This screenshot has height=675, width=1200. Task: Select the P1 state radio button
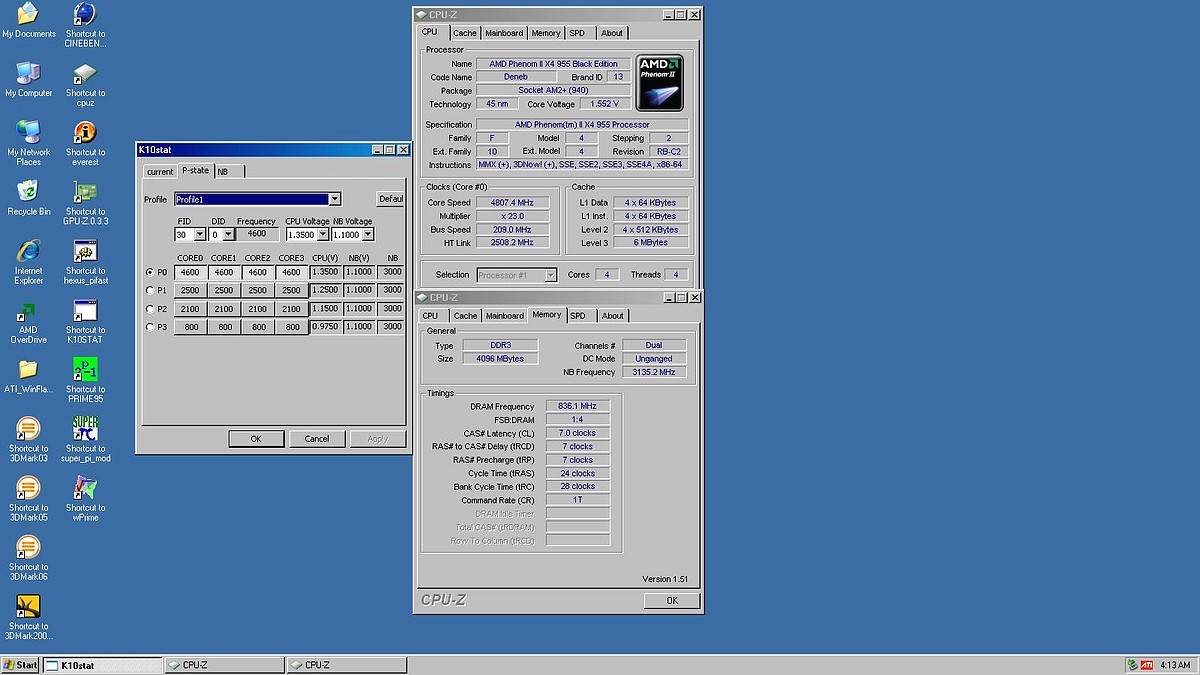point(150,291)
